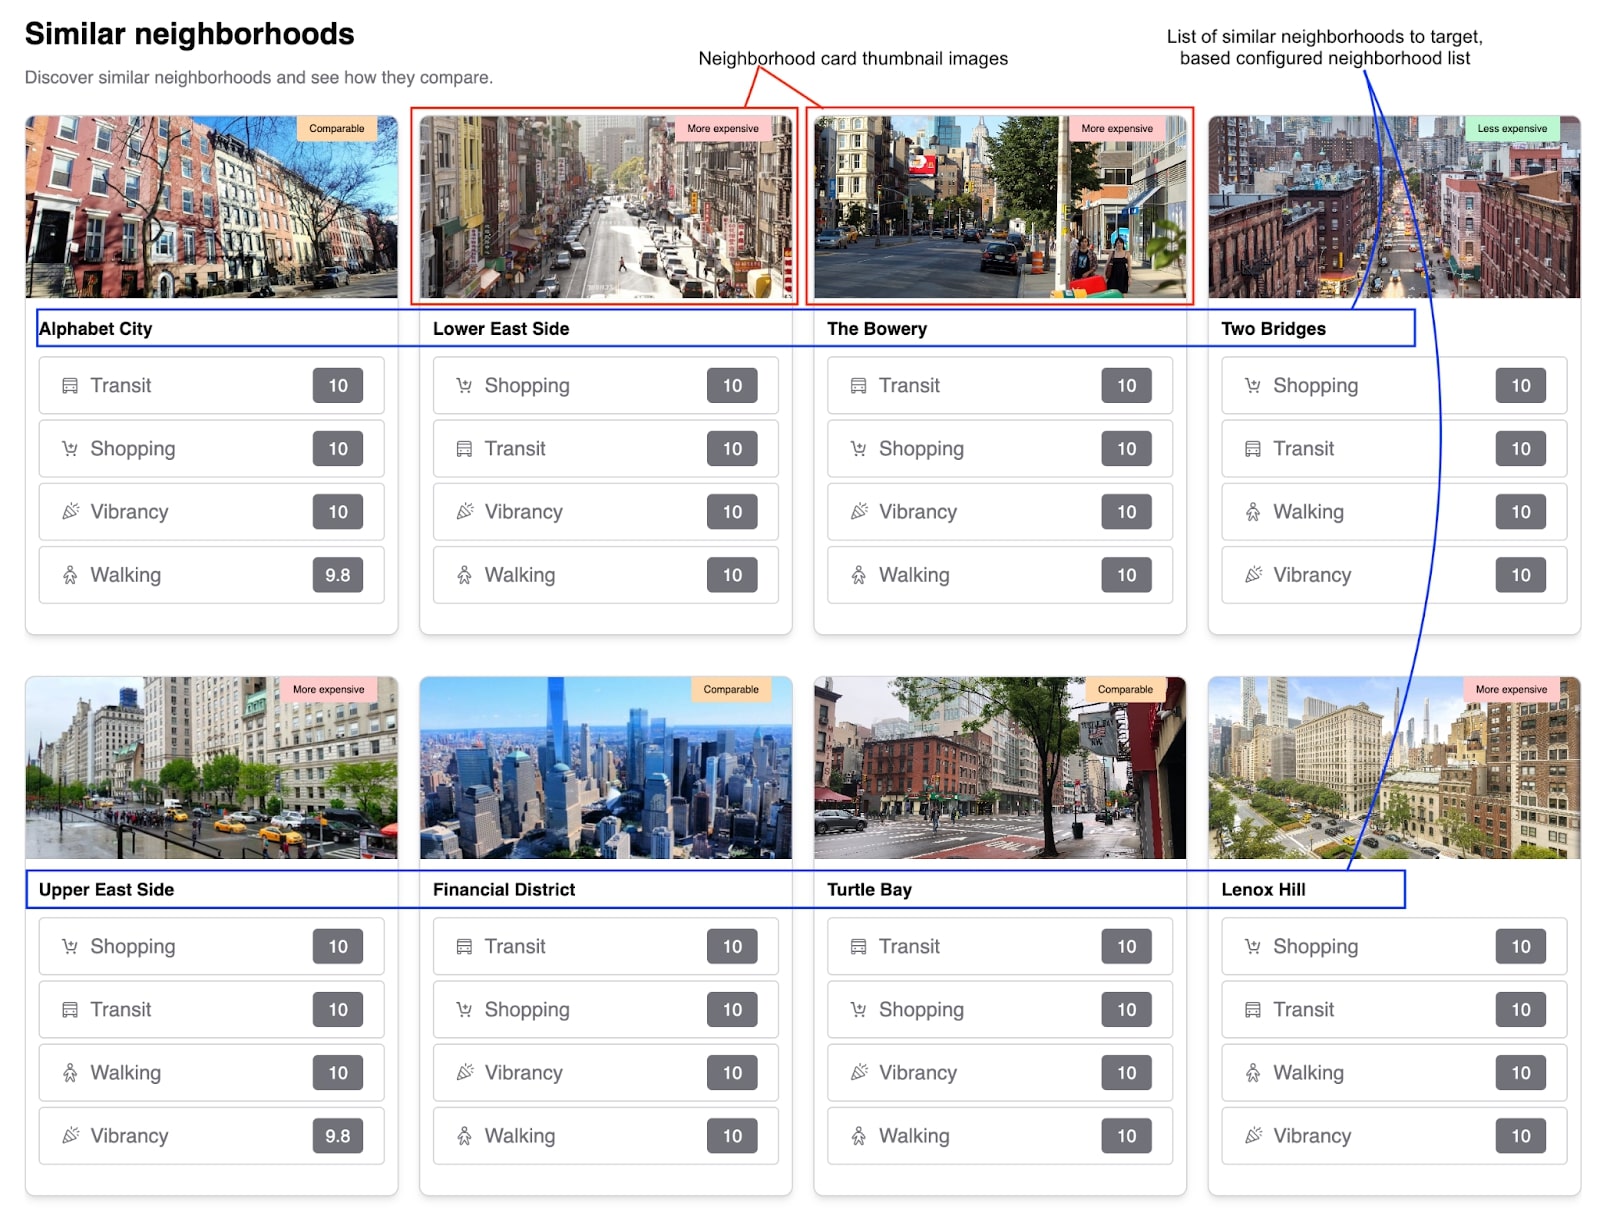Click Comparable badge on Financial District

[x=731, y=690]
